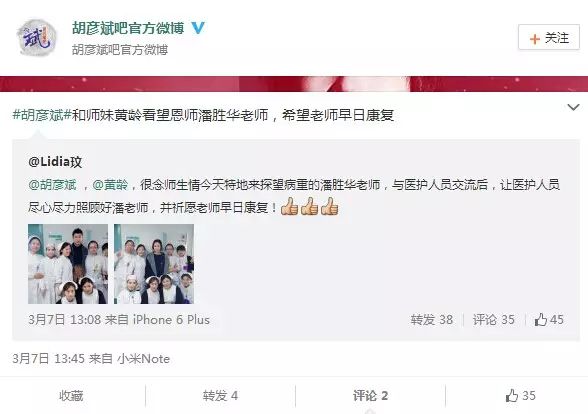The image size is (588, 414).
Task: Open 评论 35 on the reposted weibo
Action: click(x=494, y=320)
